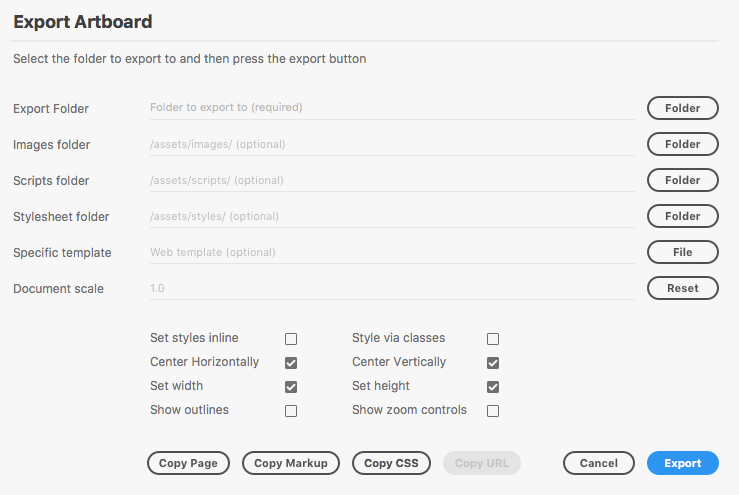Choose Images folder with its Folder button
Image resolution: width=739 pixels, height=495 pixels.
tap(682, 144)
